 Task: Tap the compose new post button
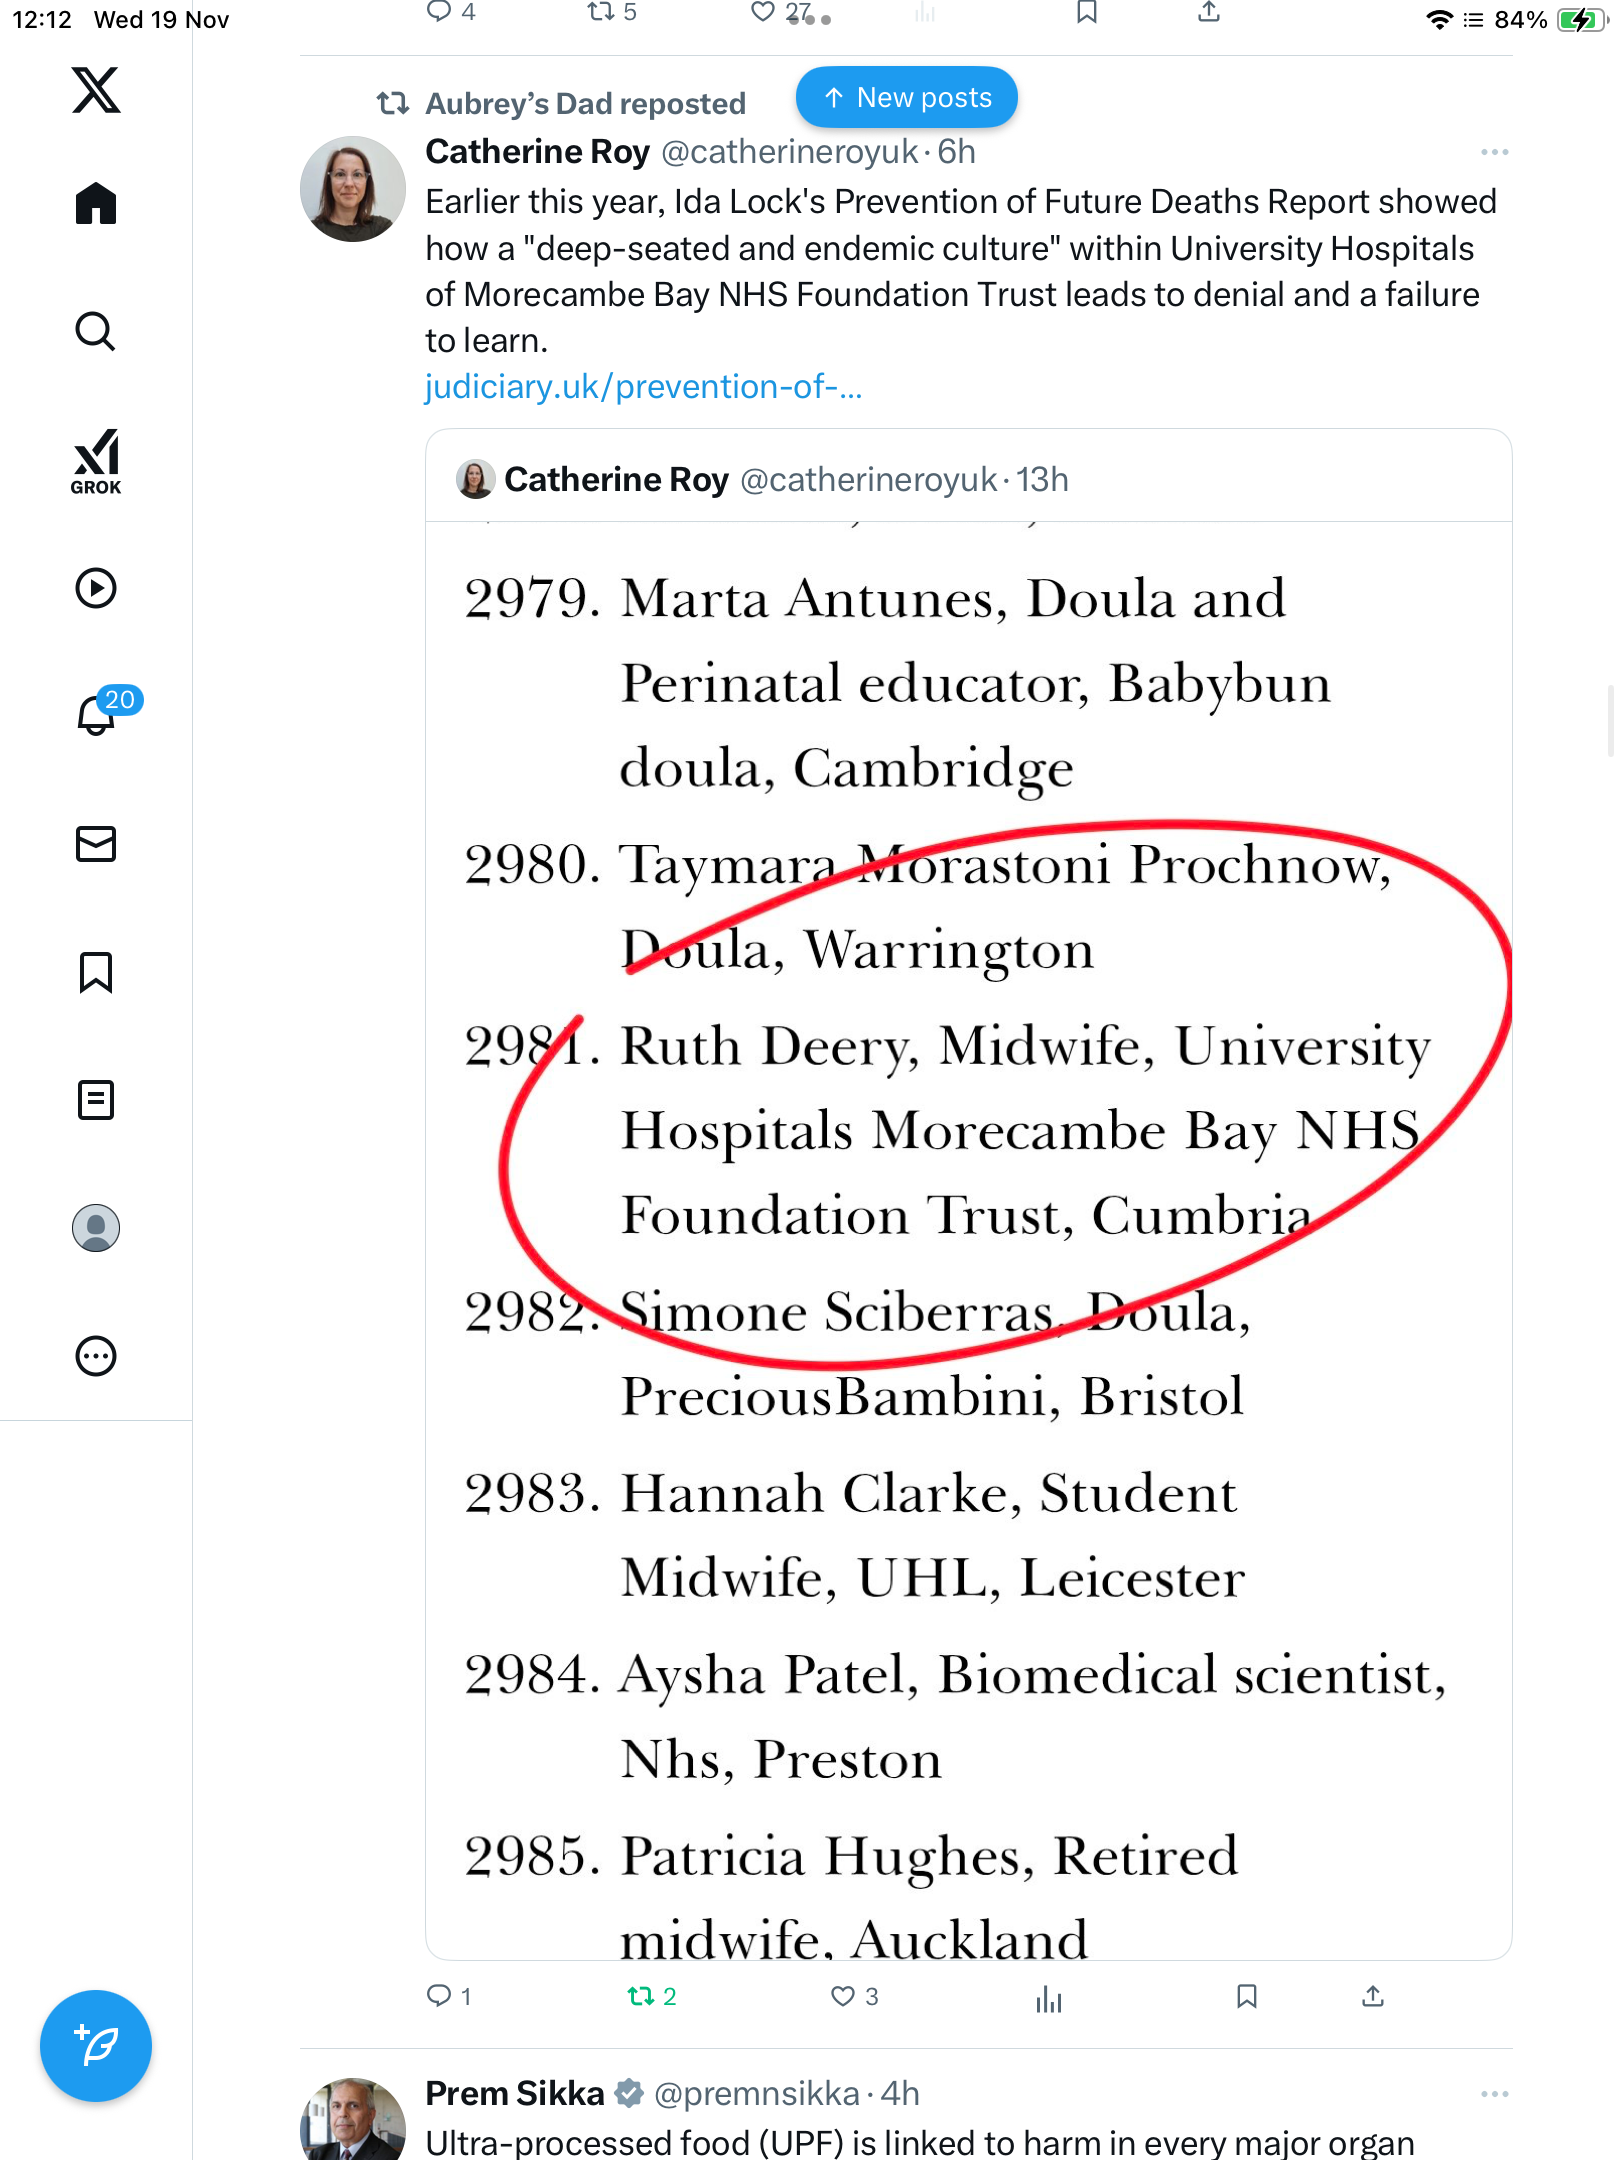pyautogui.click(x=96, y=2046)
